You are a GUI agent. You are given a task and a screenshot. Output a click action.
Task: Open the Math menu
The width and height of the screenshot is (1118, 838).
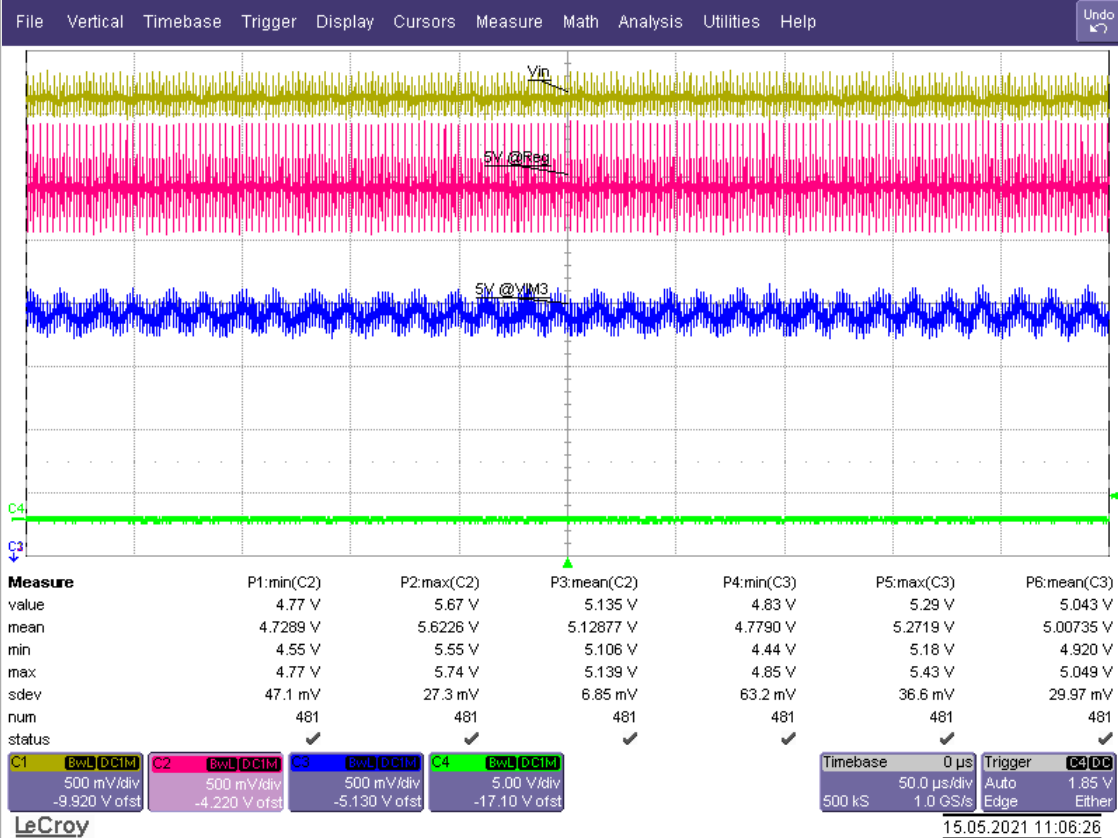click(x=580, y=22)
